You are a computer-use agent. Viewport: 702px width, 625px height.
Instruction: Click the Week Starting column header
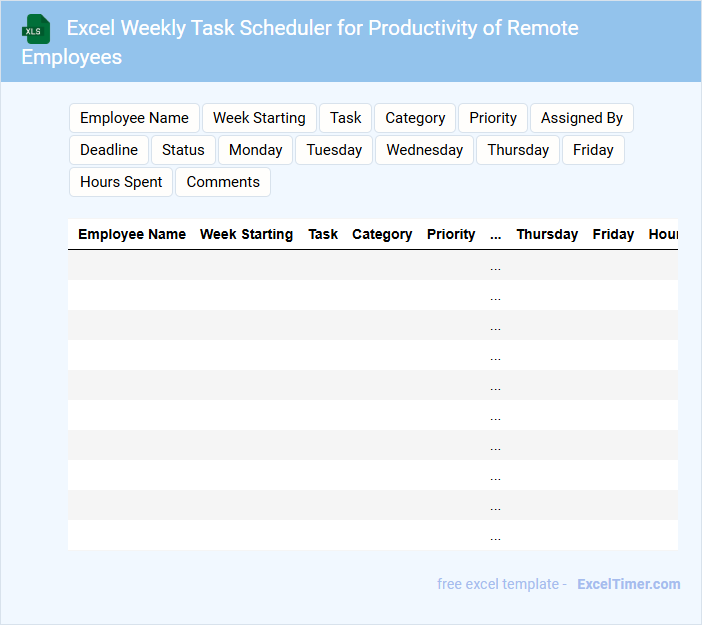coord(246,234)
